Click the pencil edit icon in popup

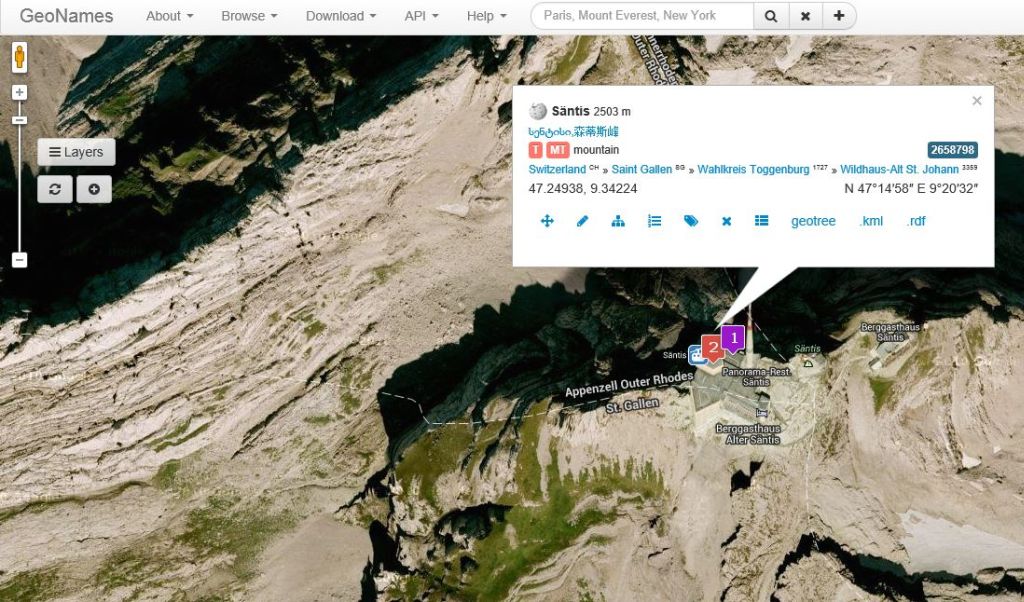(x=583, y=221)
